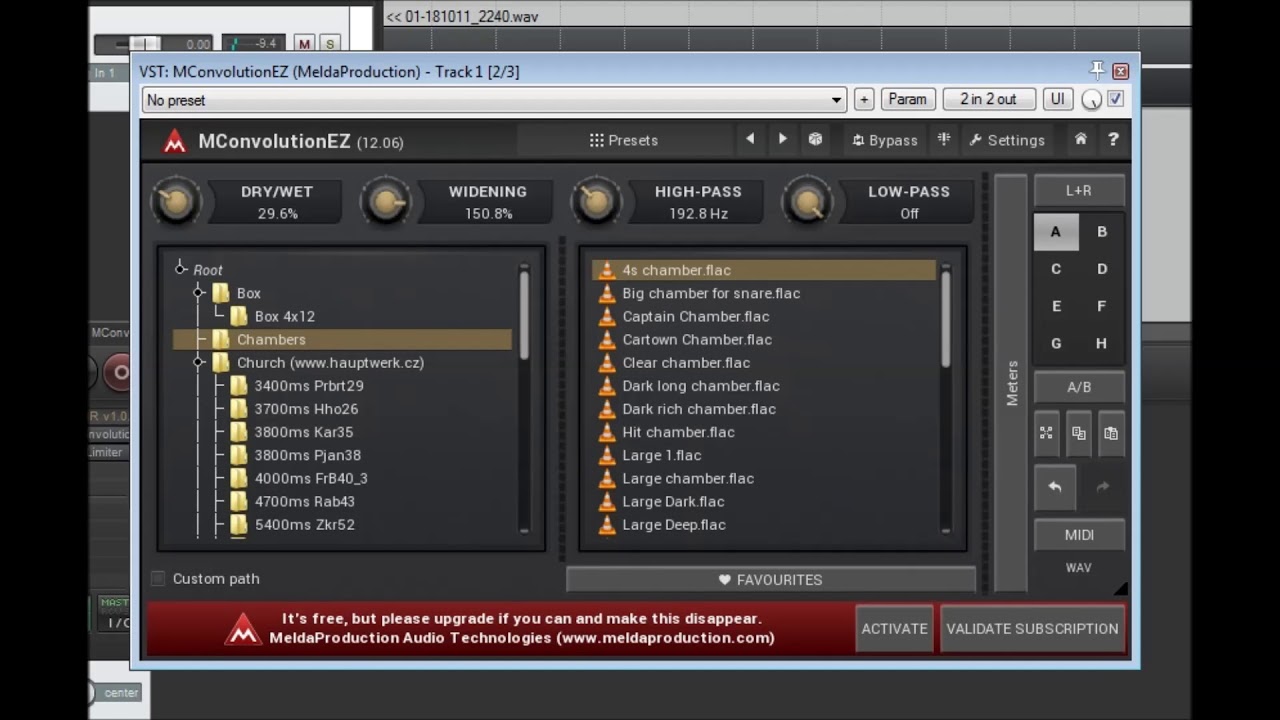Open help with the question mark icon
This screenshot has width=1280, height=720.
1113,140
